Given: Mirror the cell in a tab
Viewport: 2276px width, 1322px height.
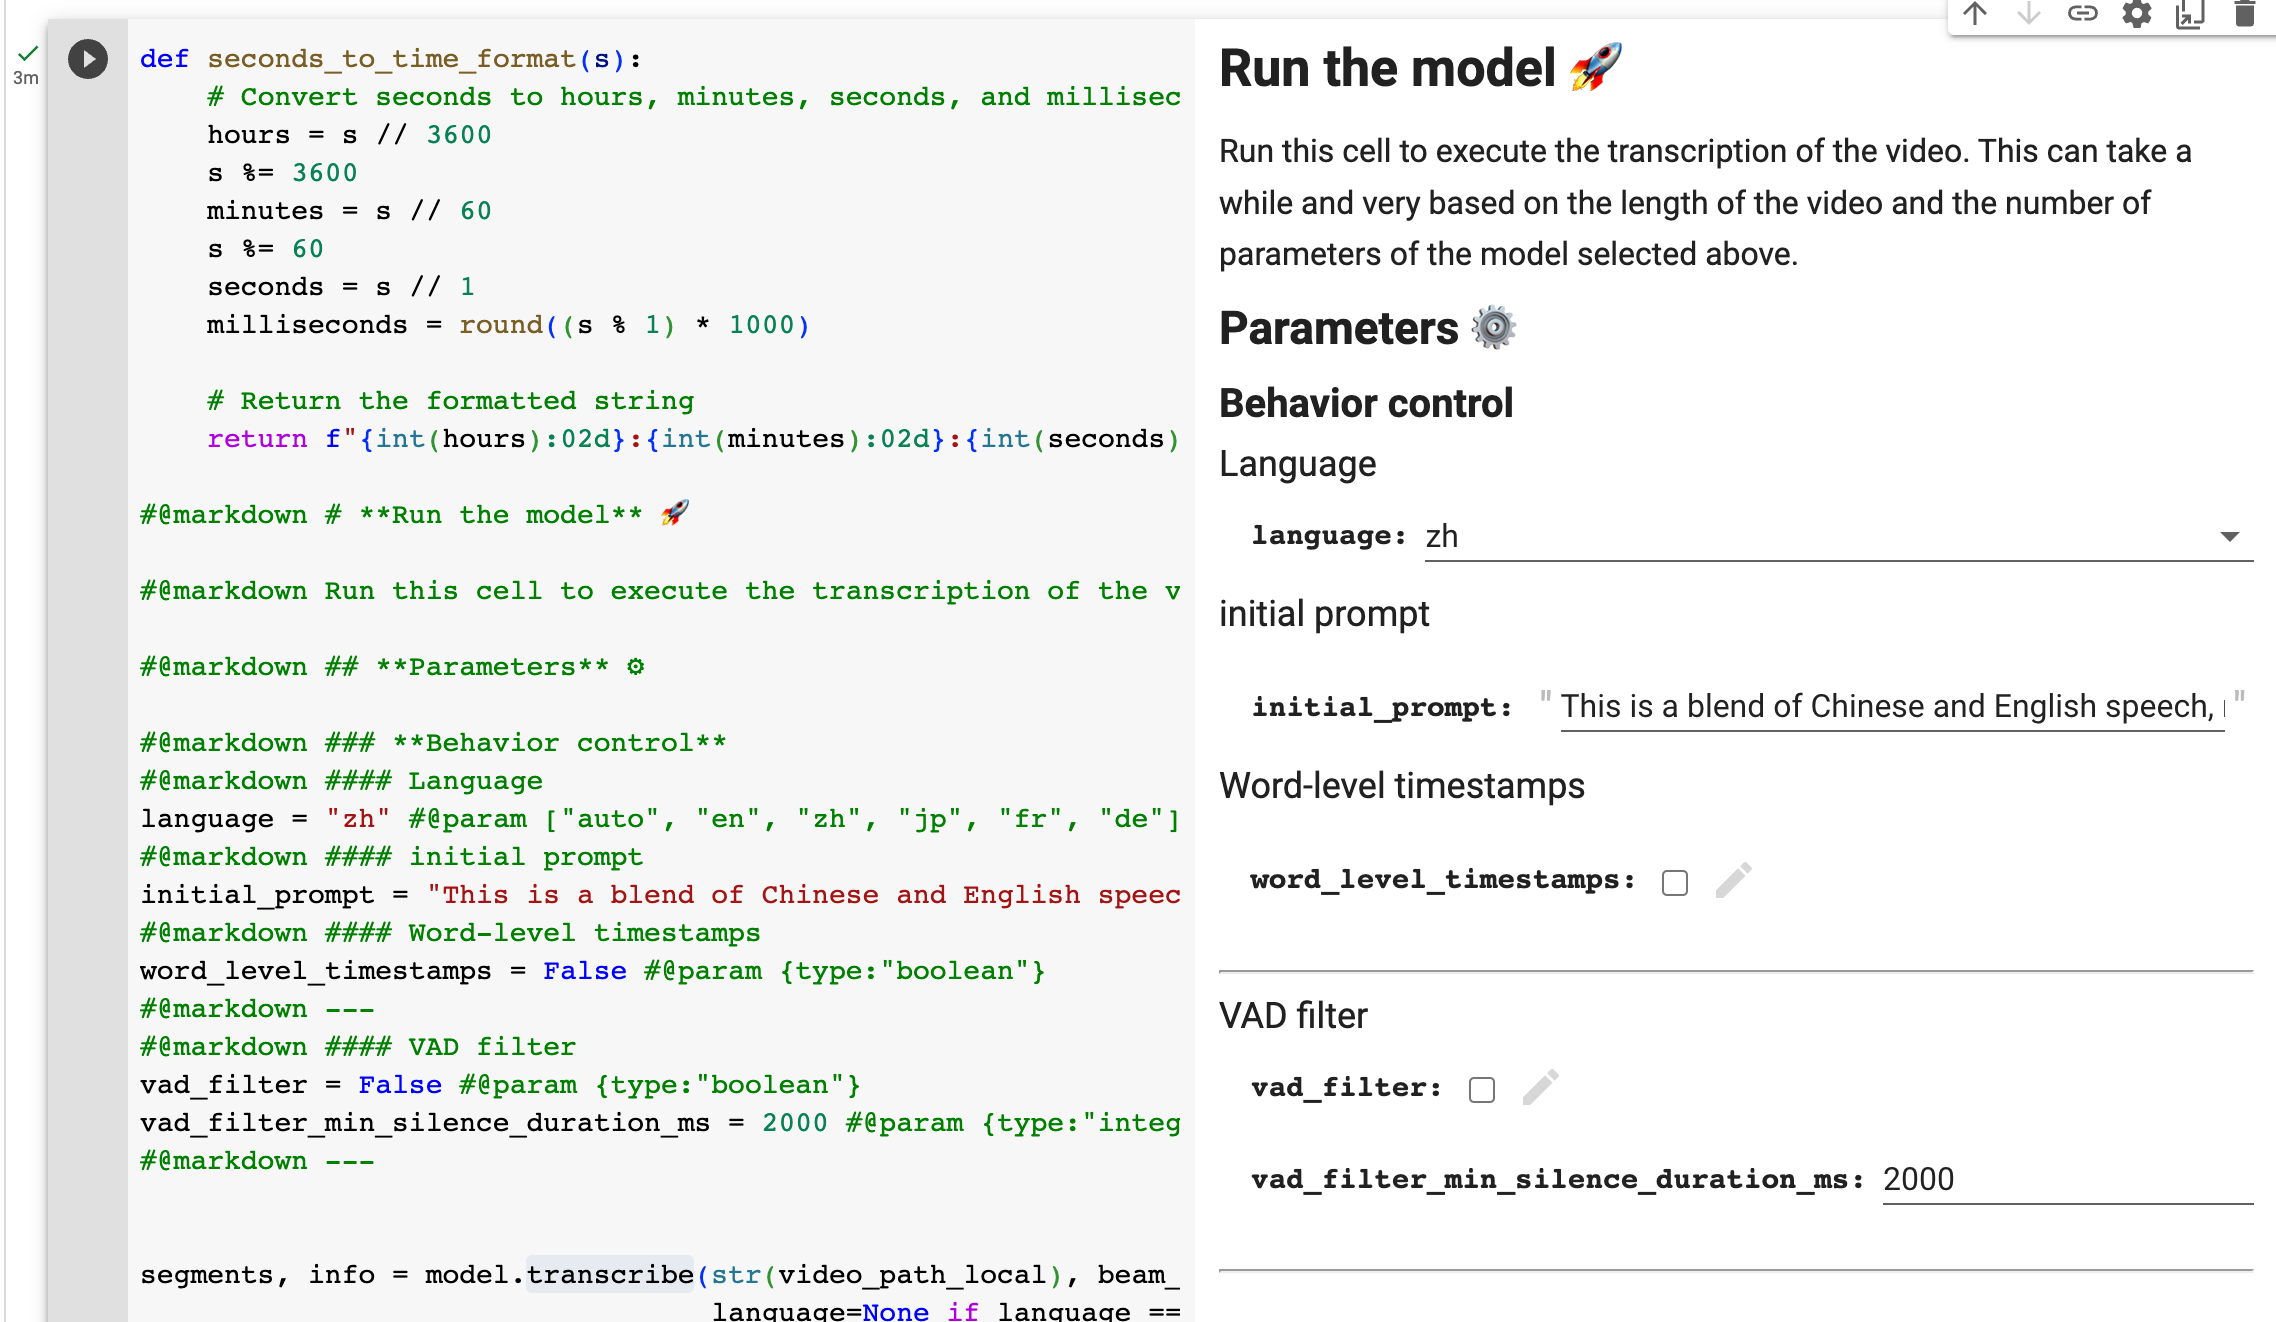Looking at the screenshot, I should pyautogui.click(x=2190, y=15).
